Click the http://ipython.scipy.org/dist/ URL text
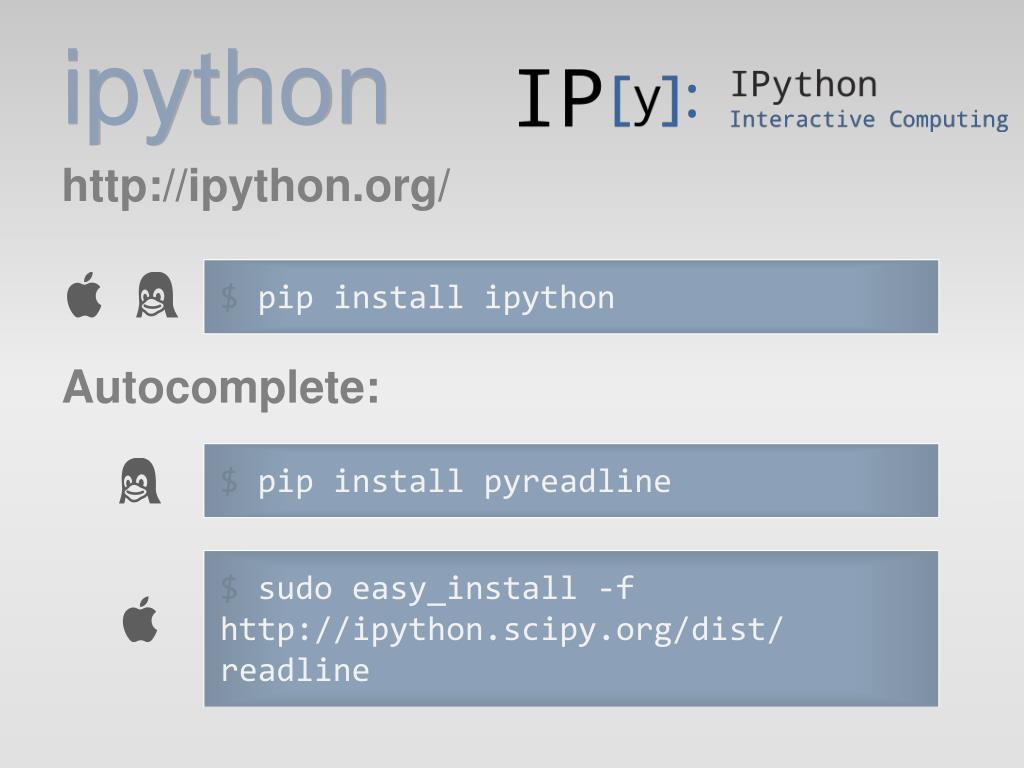The image size is (1024, 768). click(501, 630)
